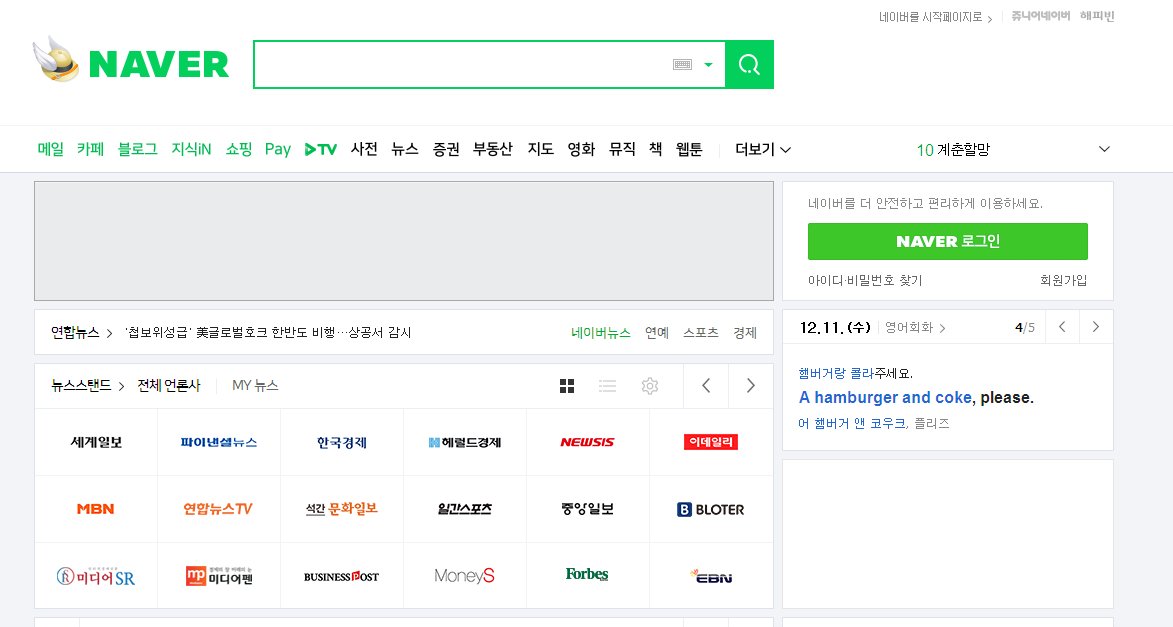The image size is (1173, 627).
Task: Expand the 더보기 menu
Action: tap(763, 150)
